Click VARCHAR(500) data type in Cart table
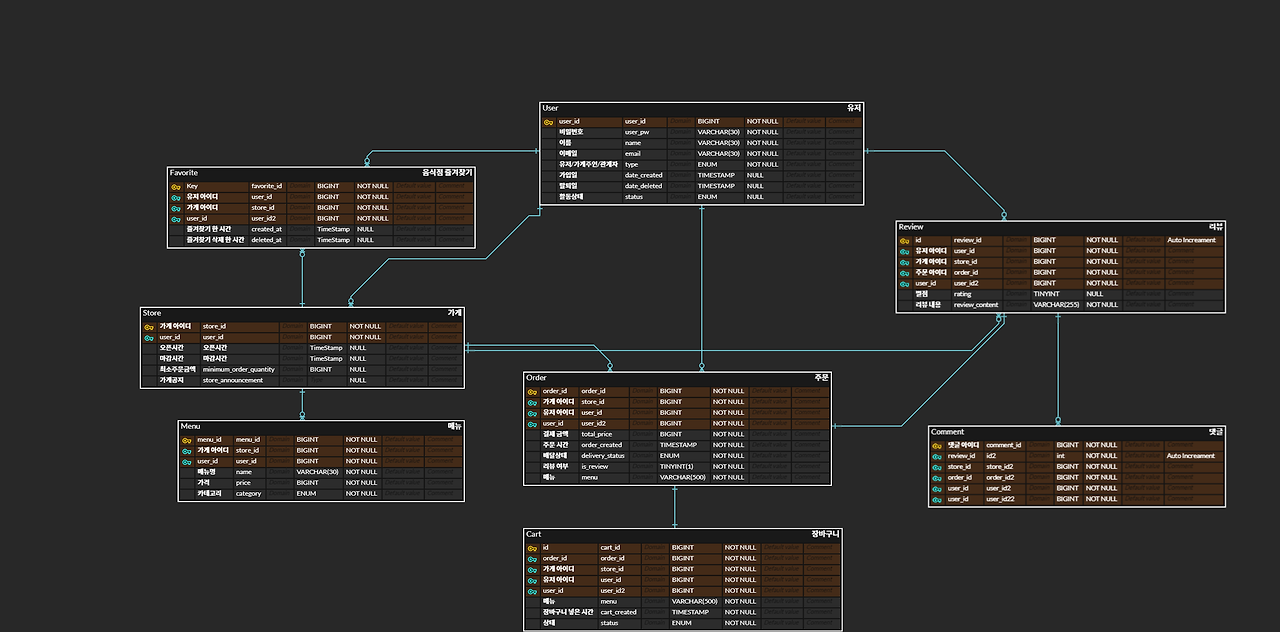 693,602
